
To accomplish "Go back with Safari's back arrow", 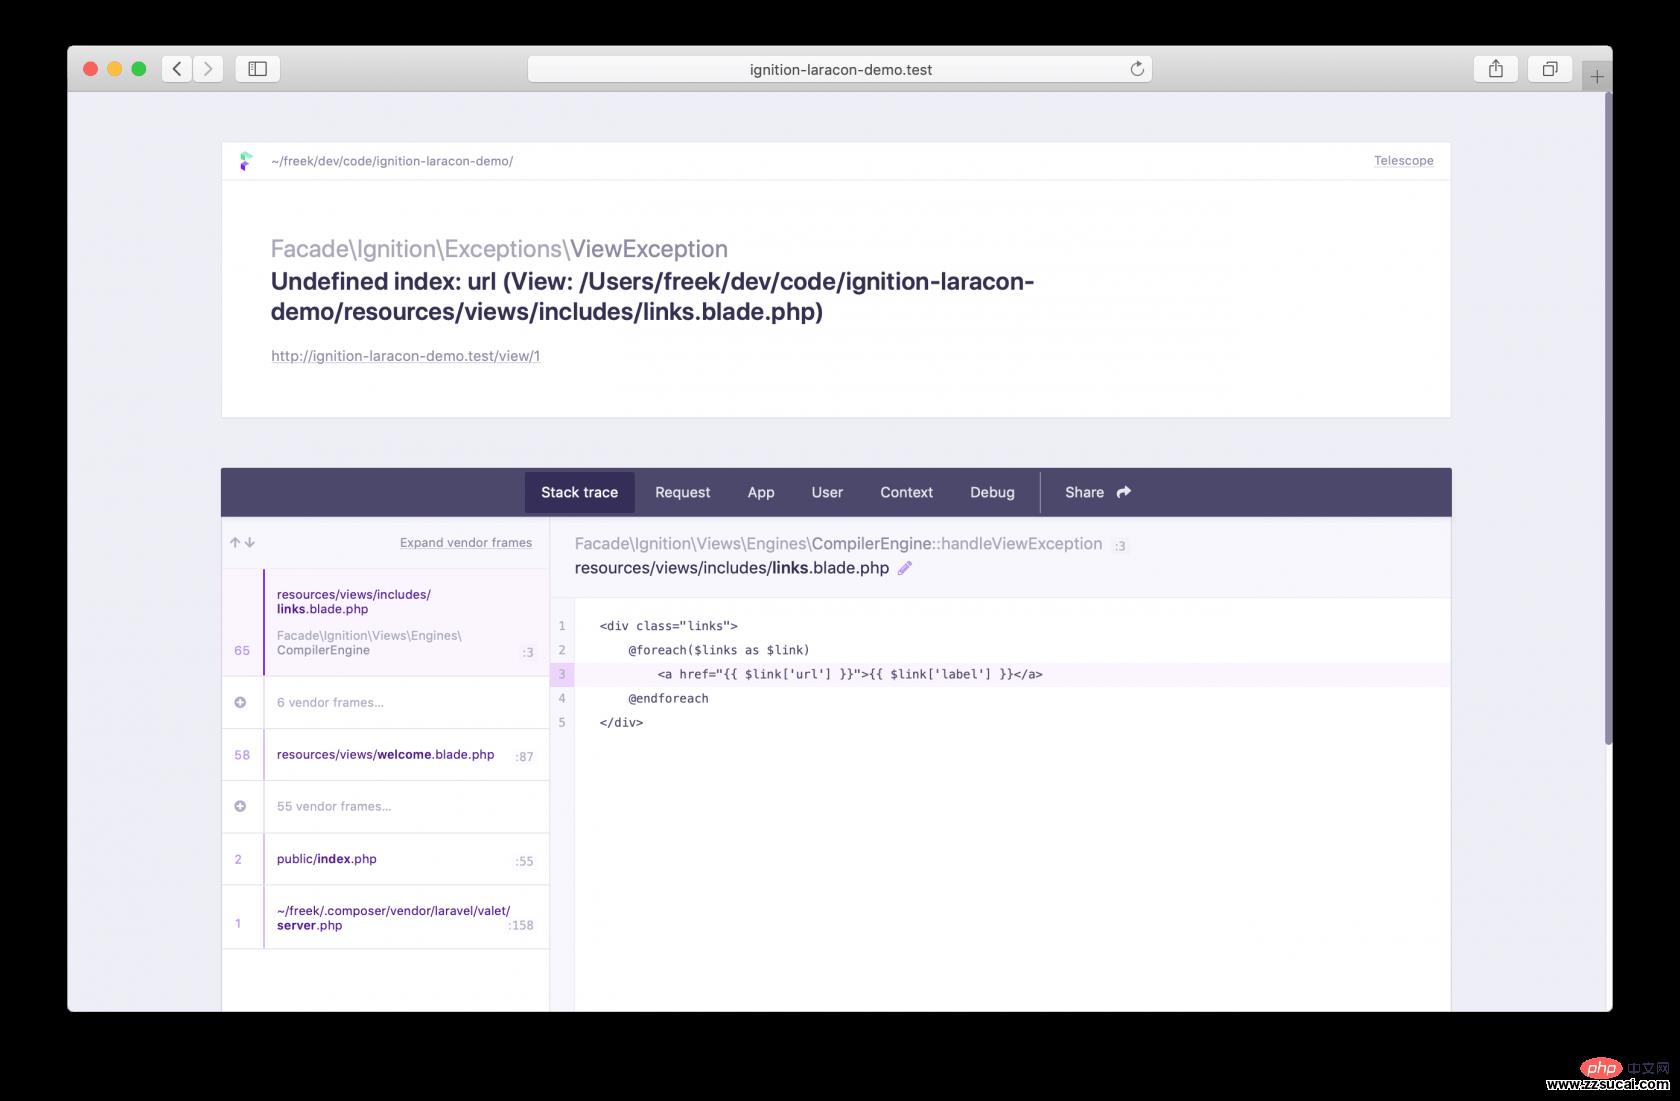I will click(177, 69).
